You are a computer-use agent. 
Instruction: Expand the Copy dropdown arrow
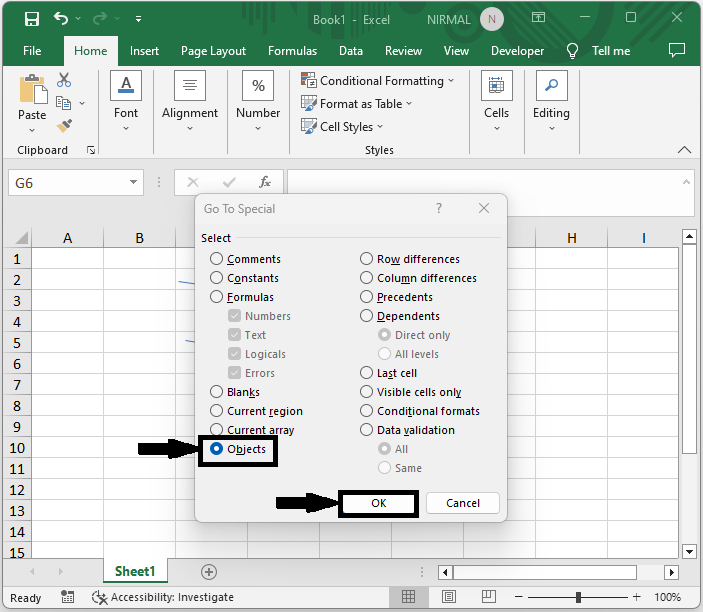82,103
